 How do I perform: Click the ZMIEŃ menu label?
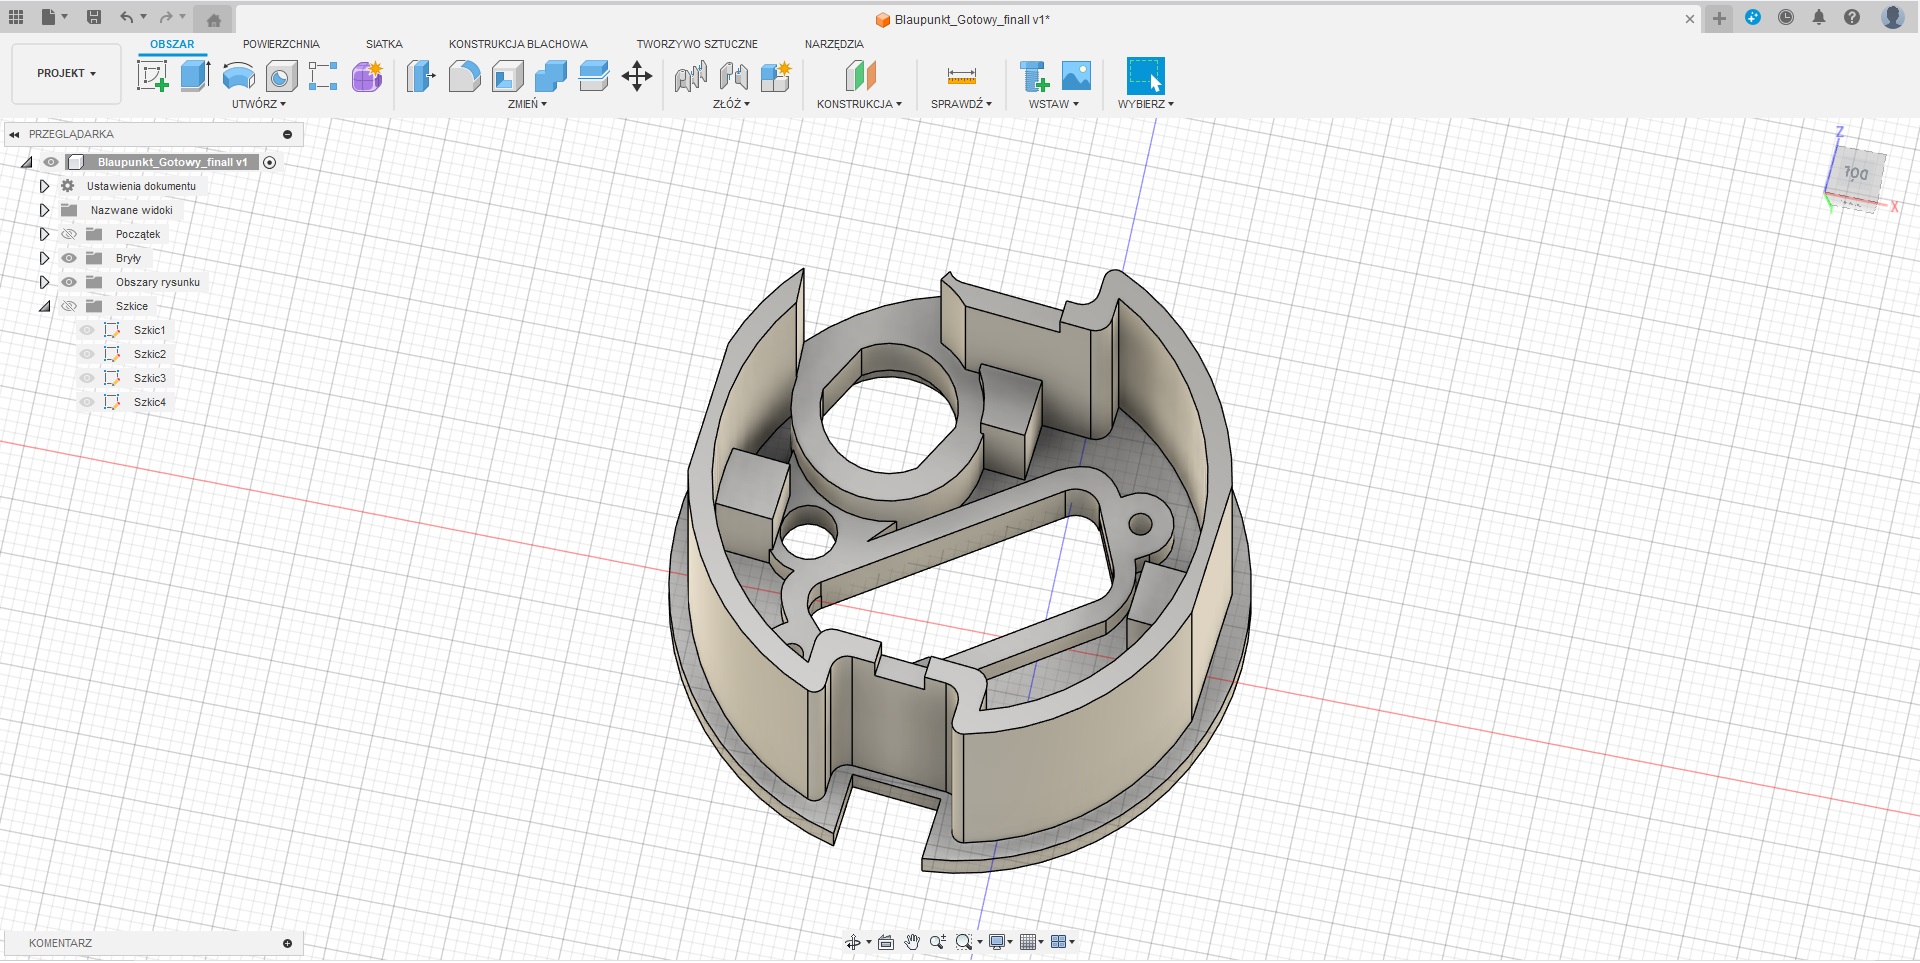pos(527,104)
